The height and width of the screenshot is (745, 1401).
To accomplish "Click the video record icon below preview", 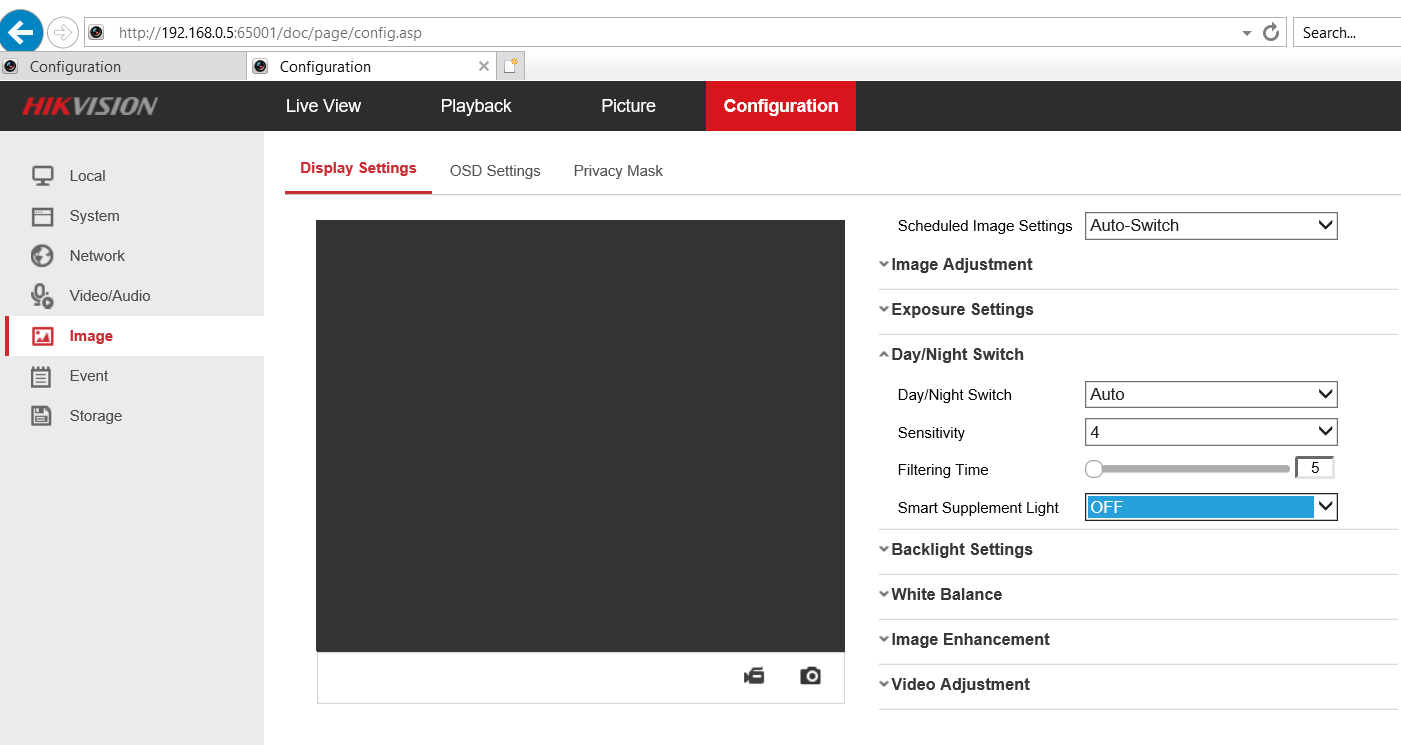I will point(754,677).
